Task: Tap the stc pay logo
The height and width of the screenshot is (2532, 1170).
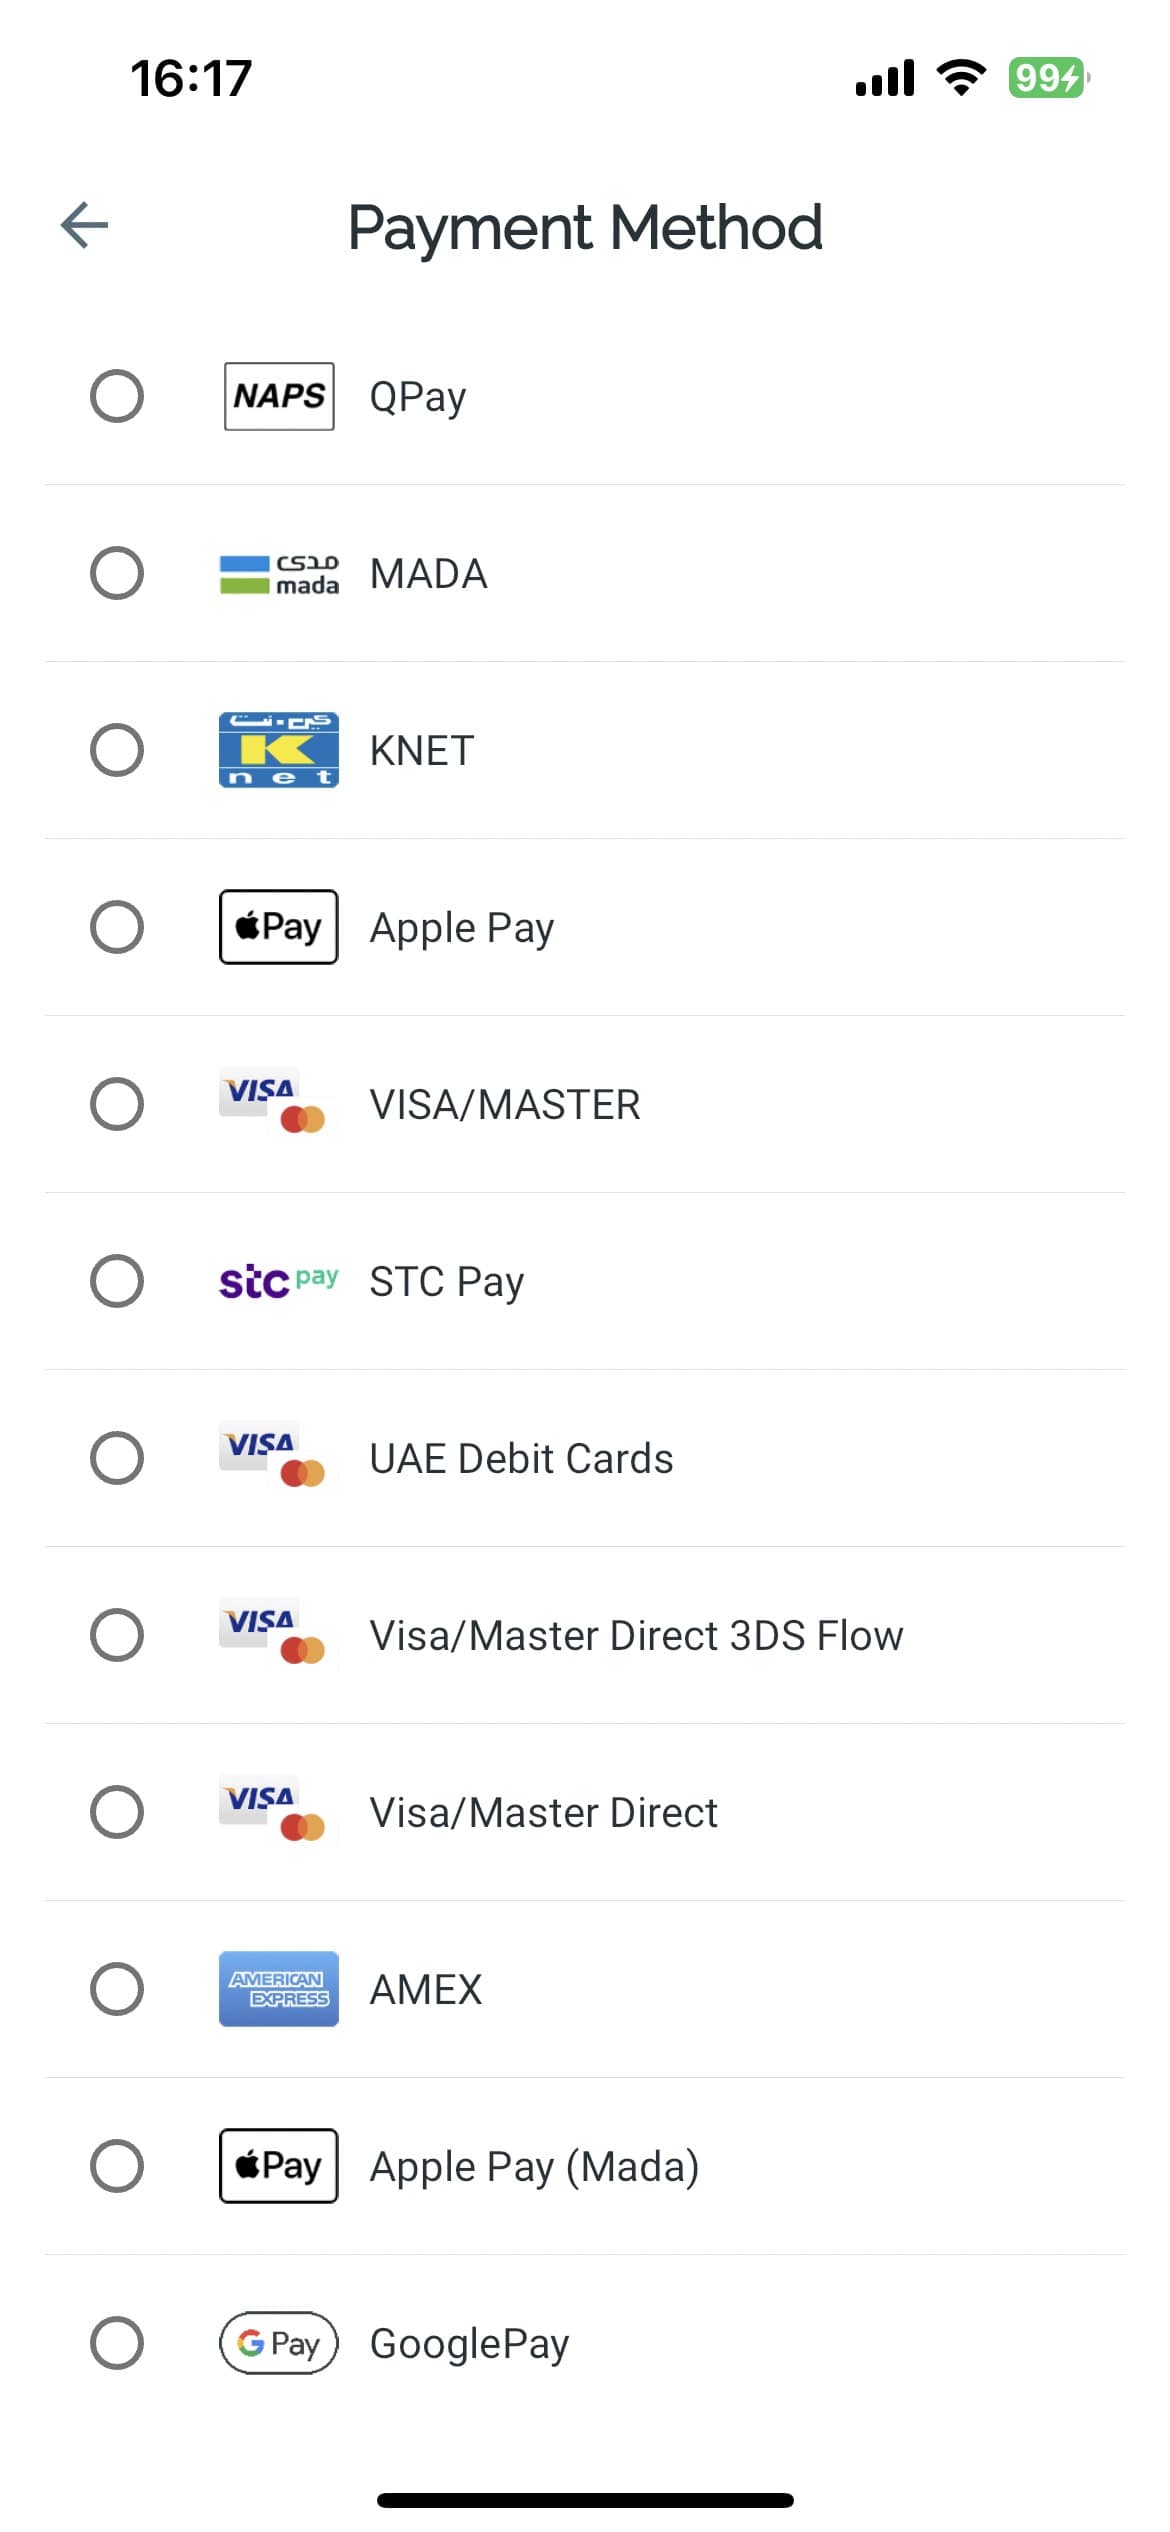Action: click(x=279, y=1281)
